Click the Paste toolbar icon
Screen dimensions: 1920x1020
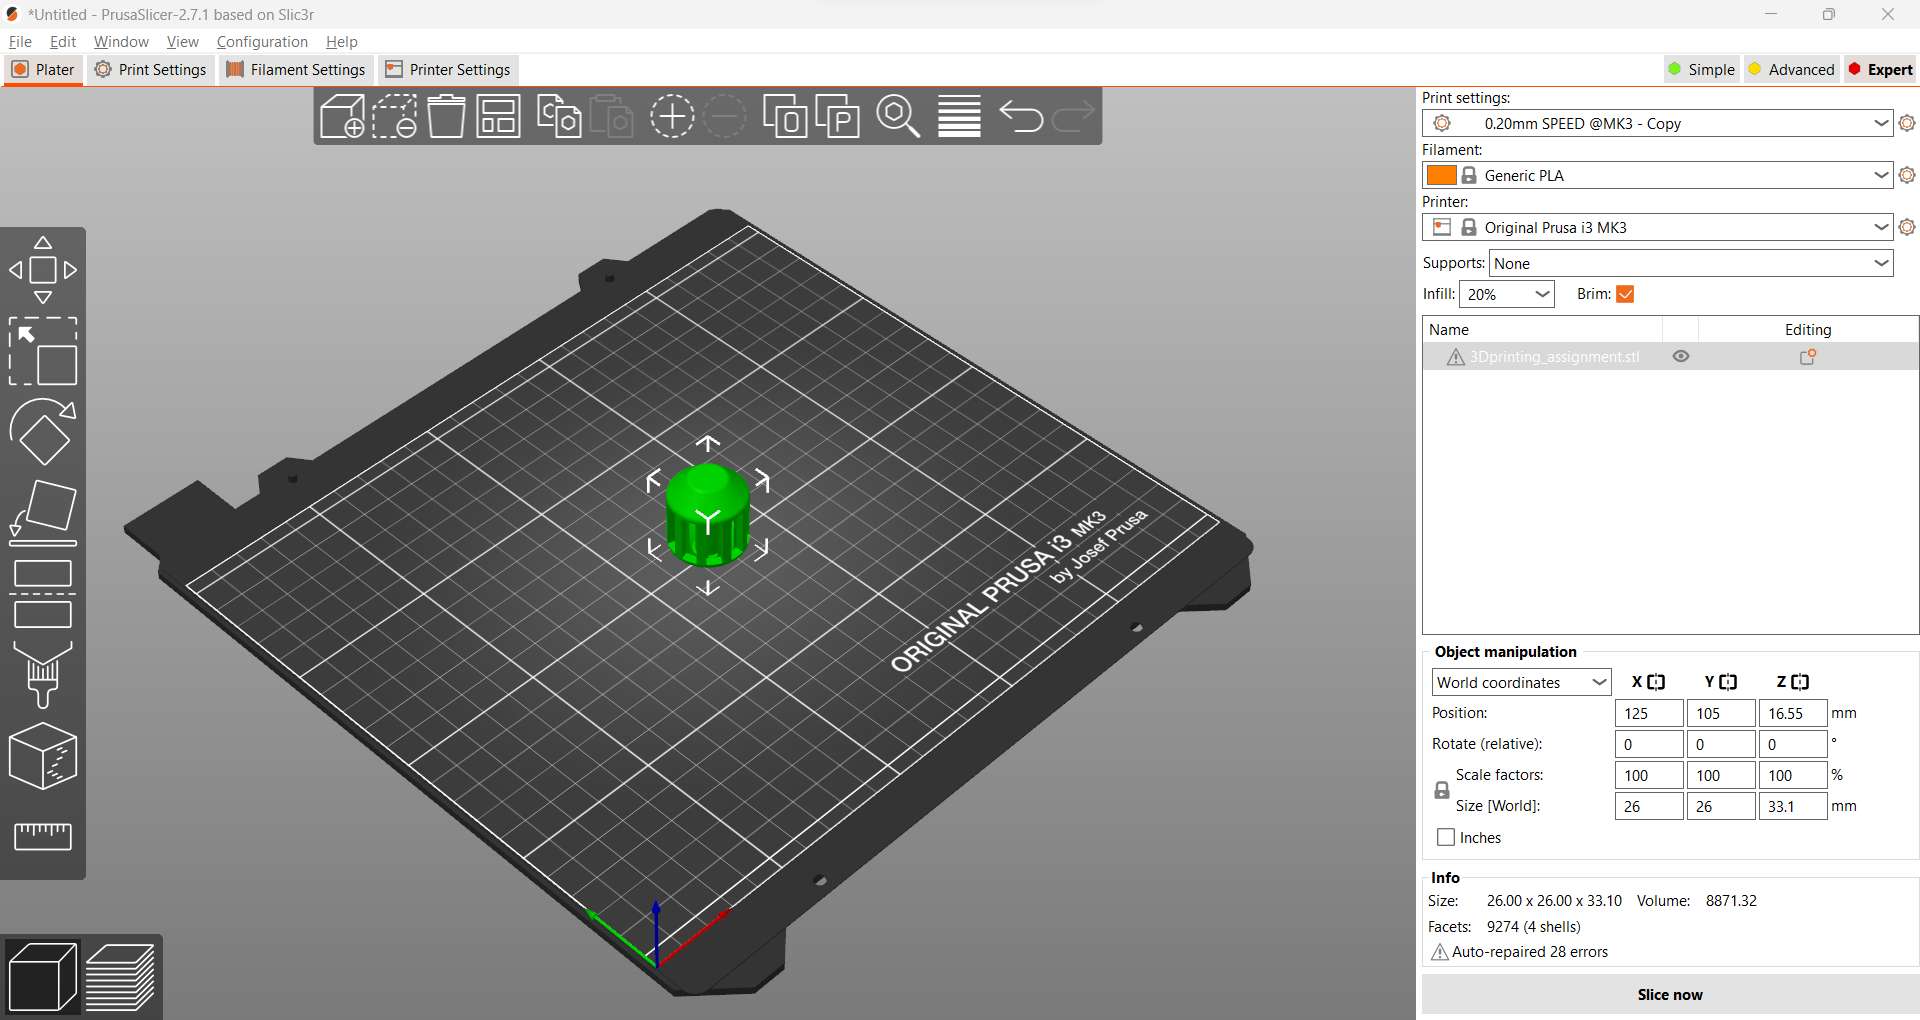611,117
